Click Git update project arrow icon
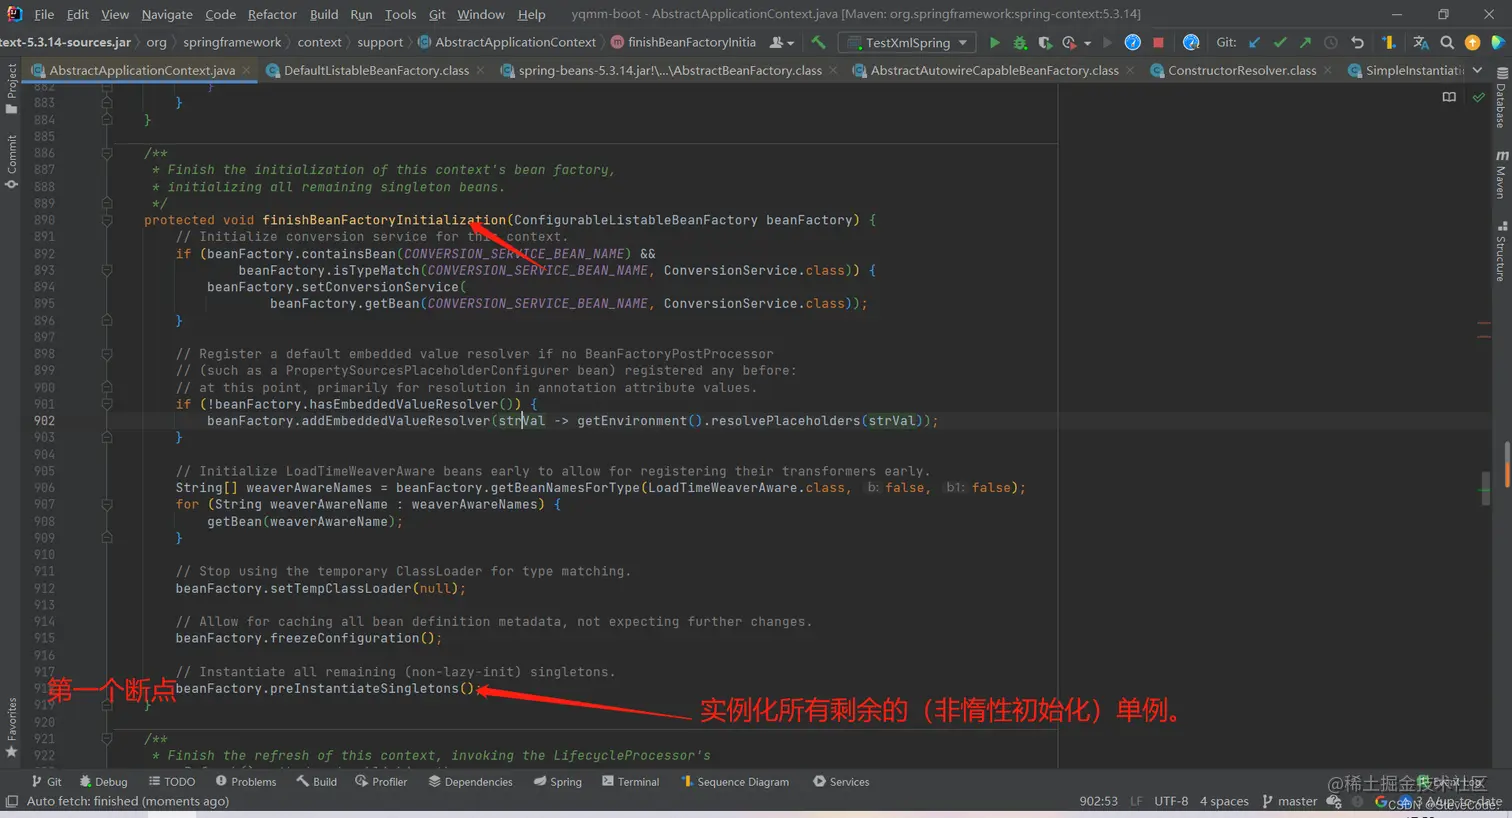This screenshot has height=818, width=1512. click(1255, 43)
